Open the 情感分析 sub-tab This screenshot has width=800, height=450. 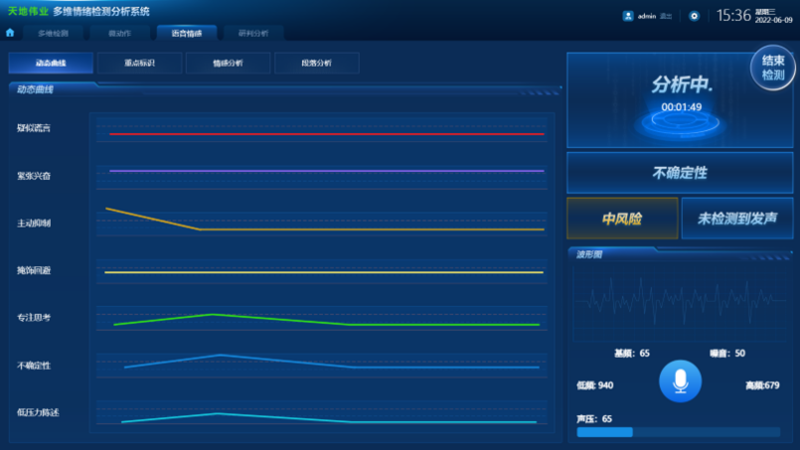click(x=228, y=63)
